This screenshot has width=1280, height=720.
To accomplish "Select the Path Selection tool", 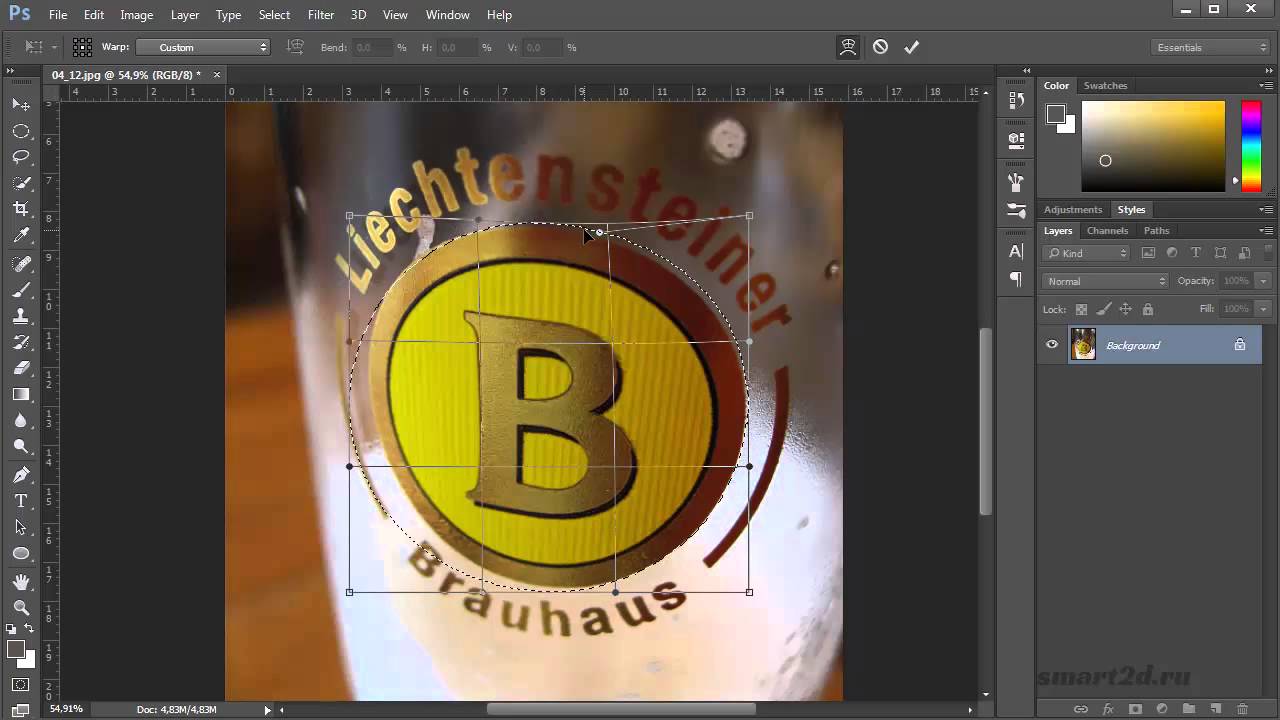I will tap(21, 527).
